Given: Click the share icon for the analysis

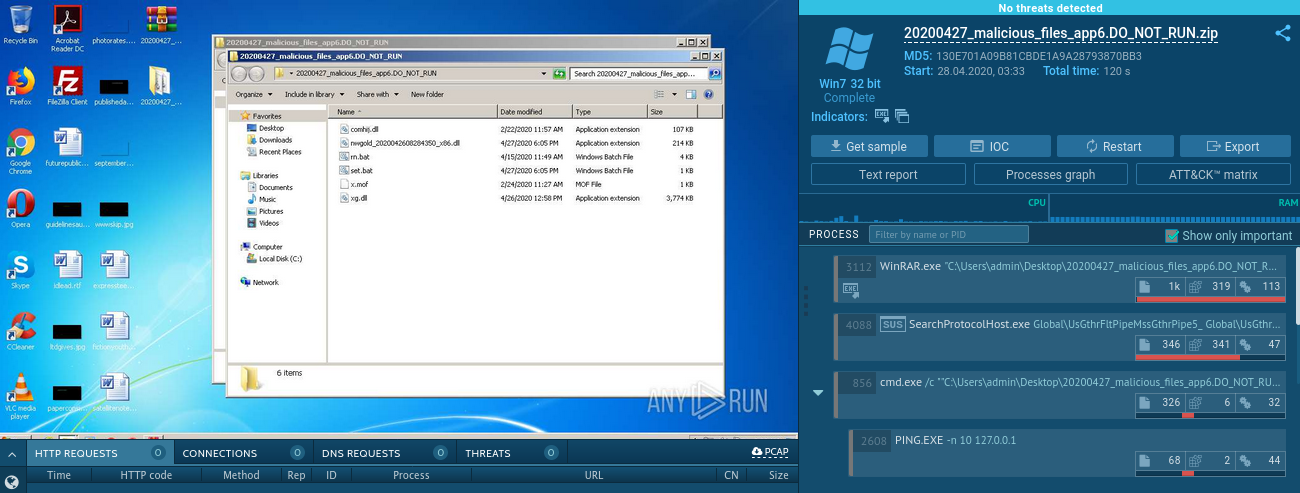Looking at the screenshot, I should [1283, 33].
